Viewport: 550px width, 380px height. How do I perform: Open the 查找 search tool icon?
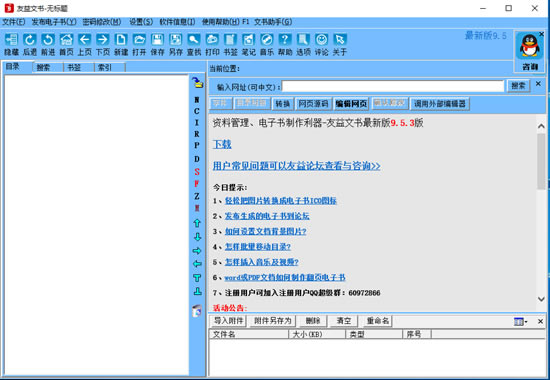coord(194,40)
